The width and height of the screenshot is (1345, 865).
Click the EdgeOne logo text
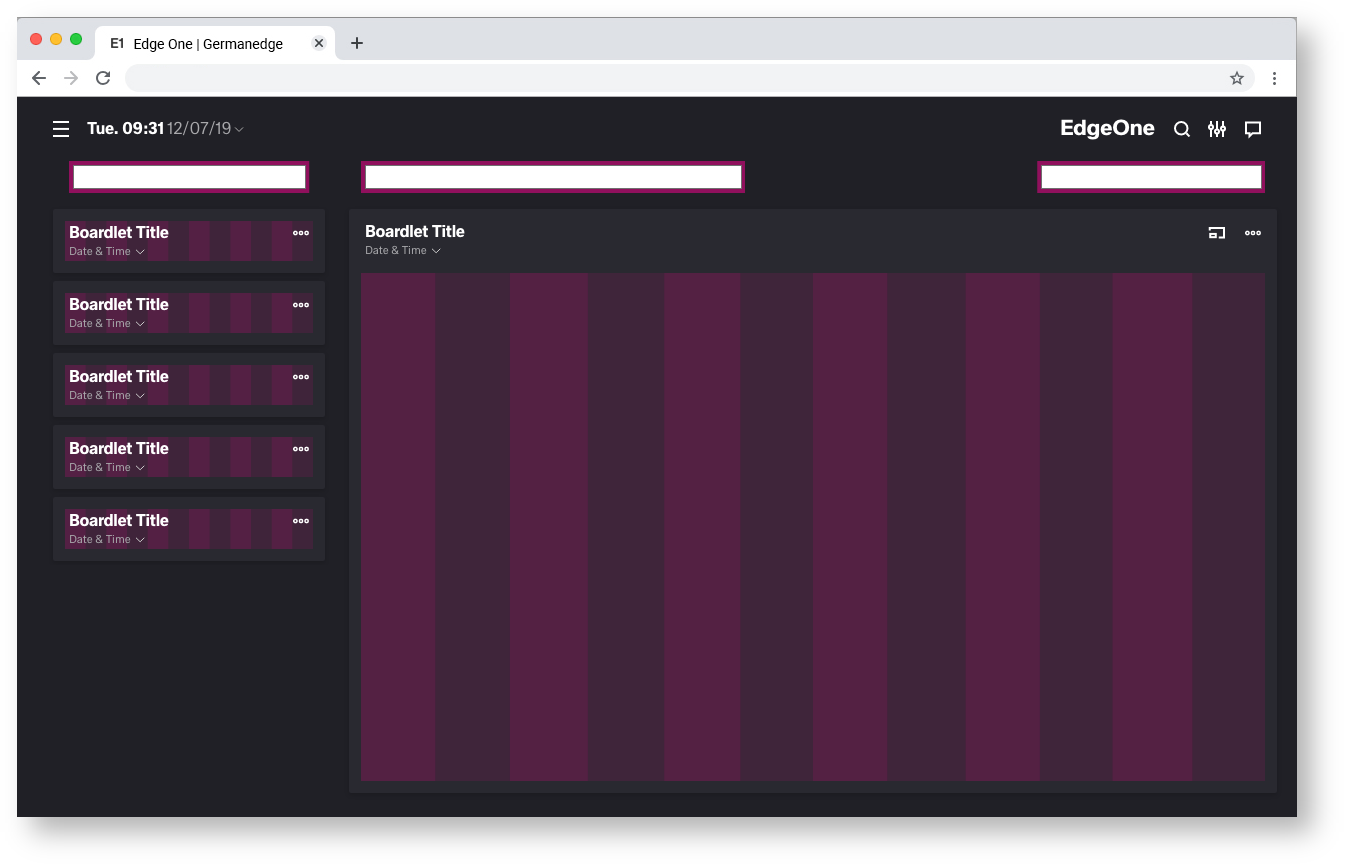1107,129
